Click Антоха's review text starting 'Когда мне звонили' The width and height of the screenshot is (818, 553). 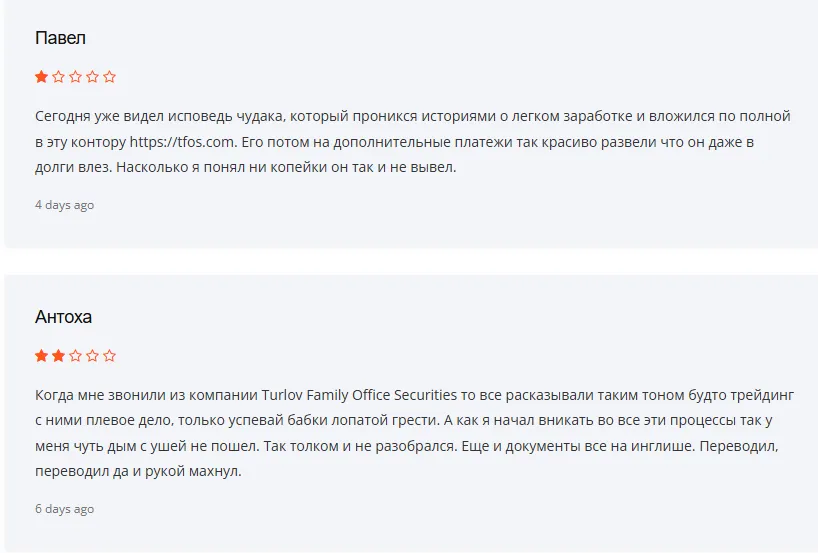click(415, 433)
